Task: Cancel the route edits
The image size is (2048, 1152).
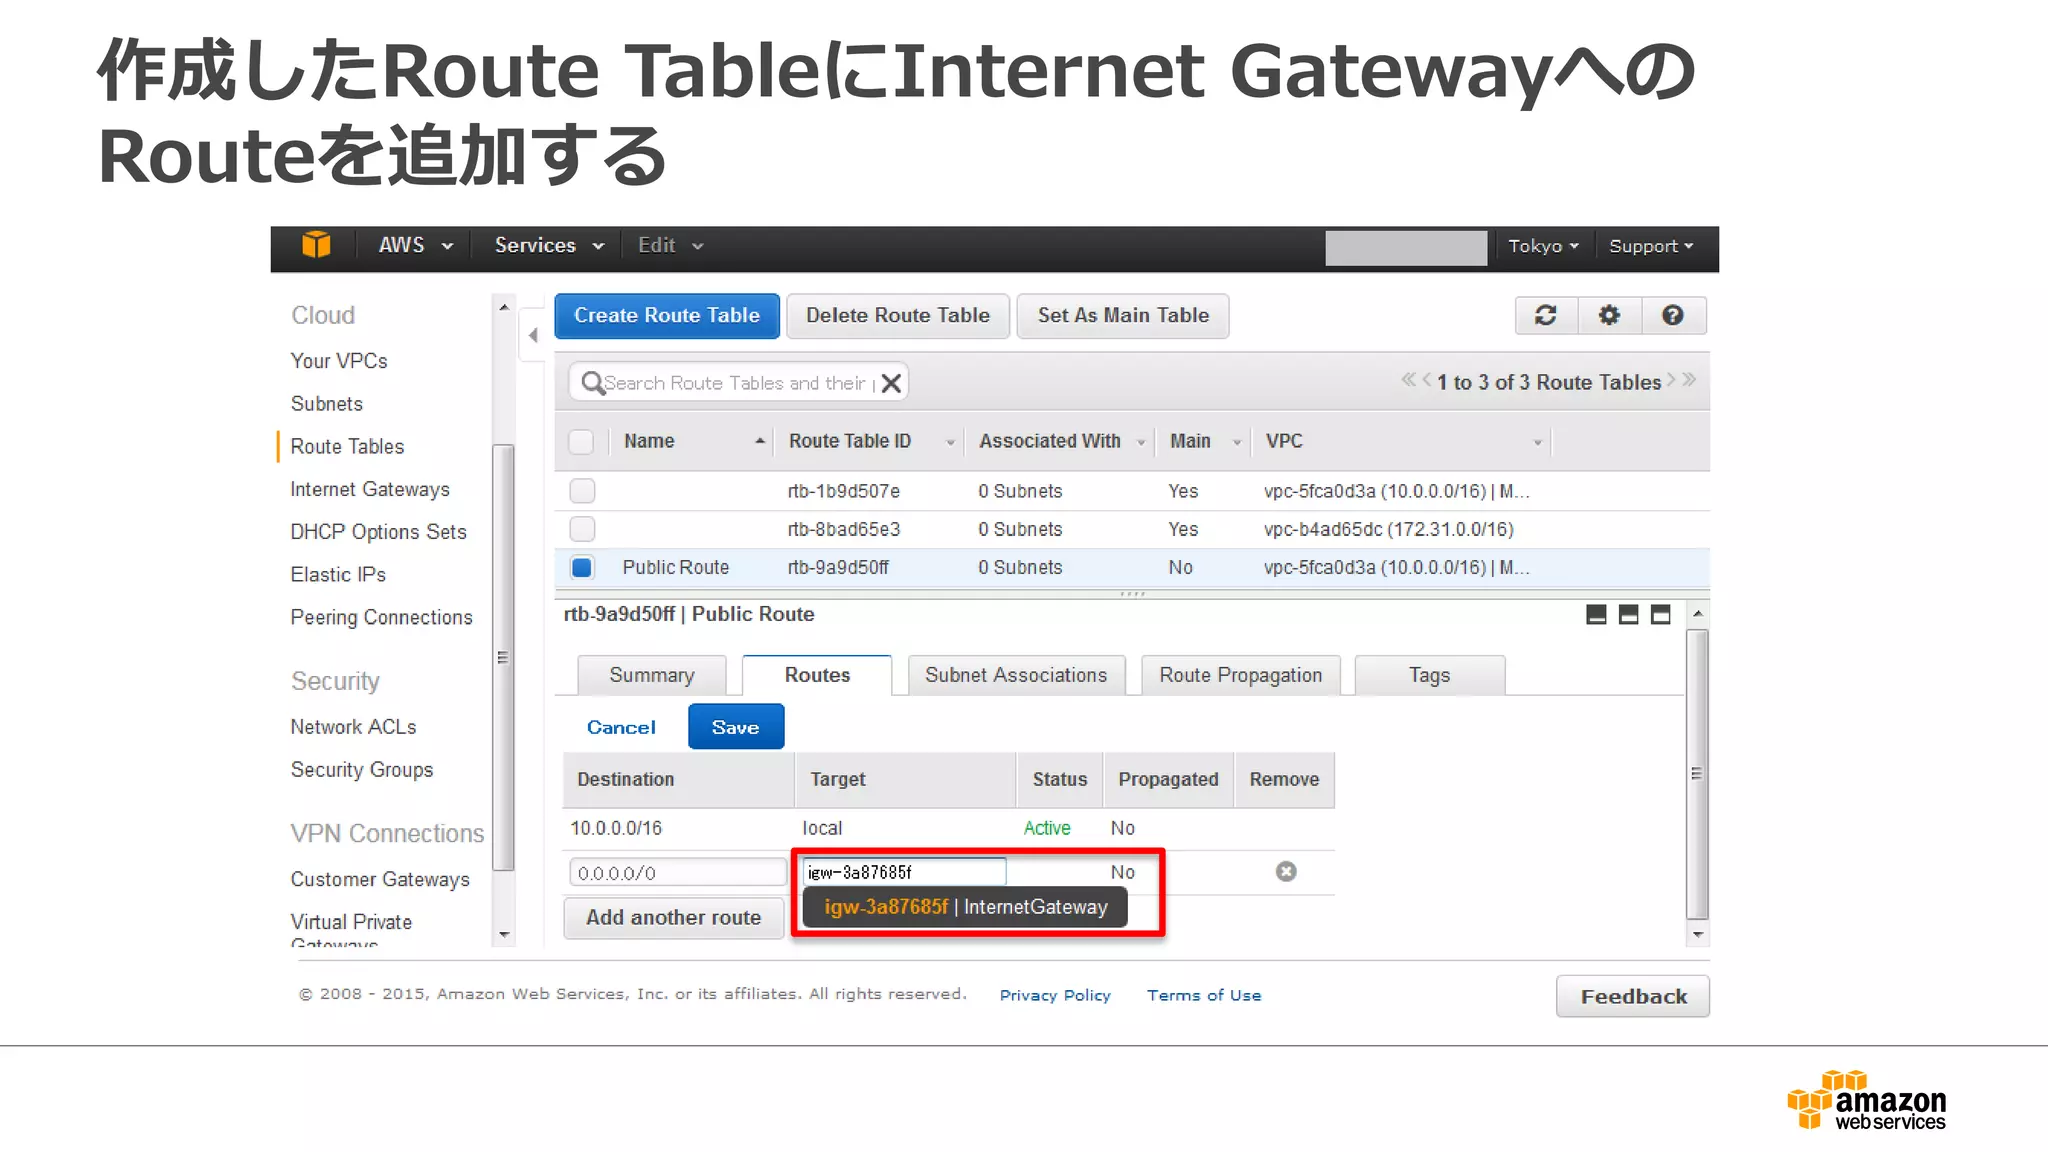Action: coord(621,727)
